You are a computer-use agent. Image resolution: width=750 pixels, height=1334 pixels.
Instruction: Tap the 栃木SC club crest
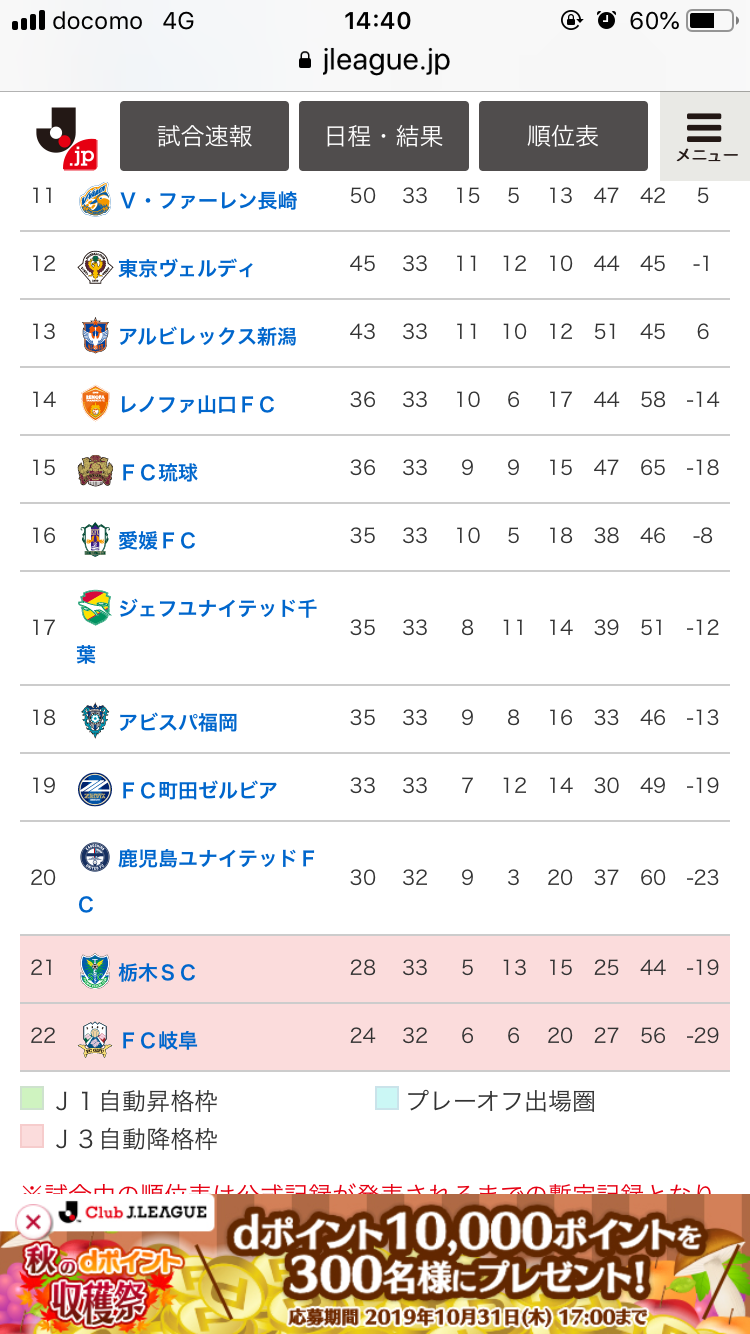click(95, 971)
